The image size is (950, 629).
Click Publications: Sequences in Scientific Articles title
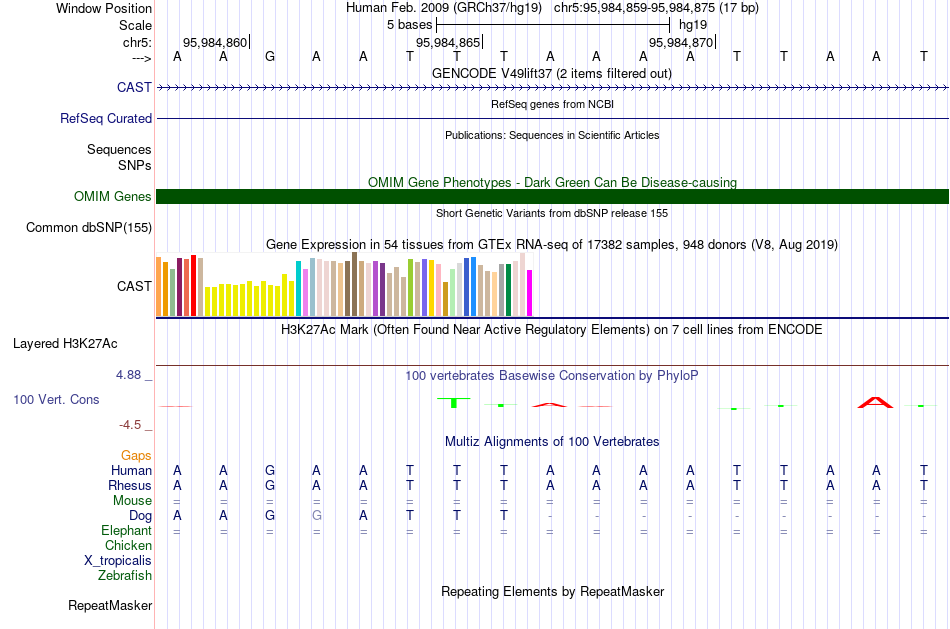click(x=552, y=135)
